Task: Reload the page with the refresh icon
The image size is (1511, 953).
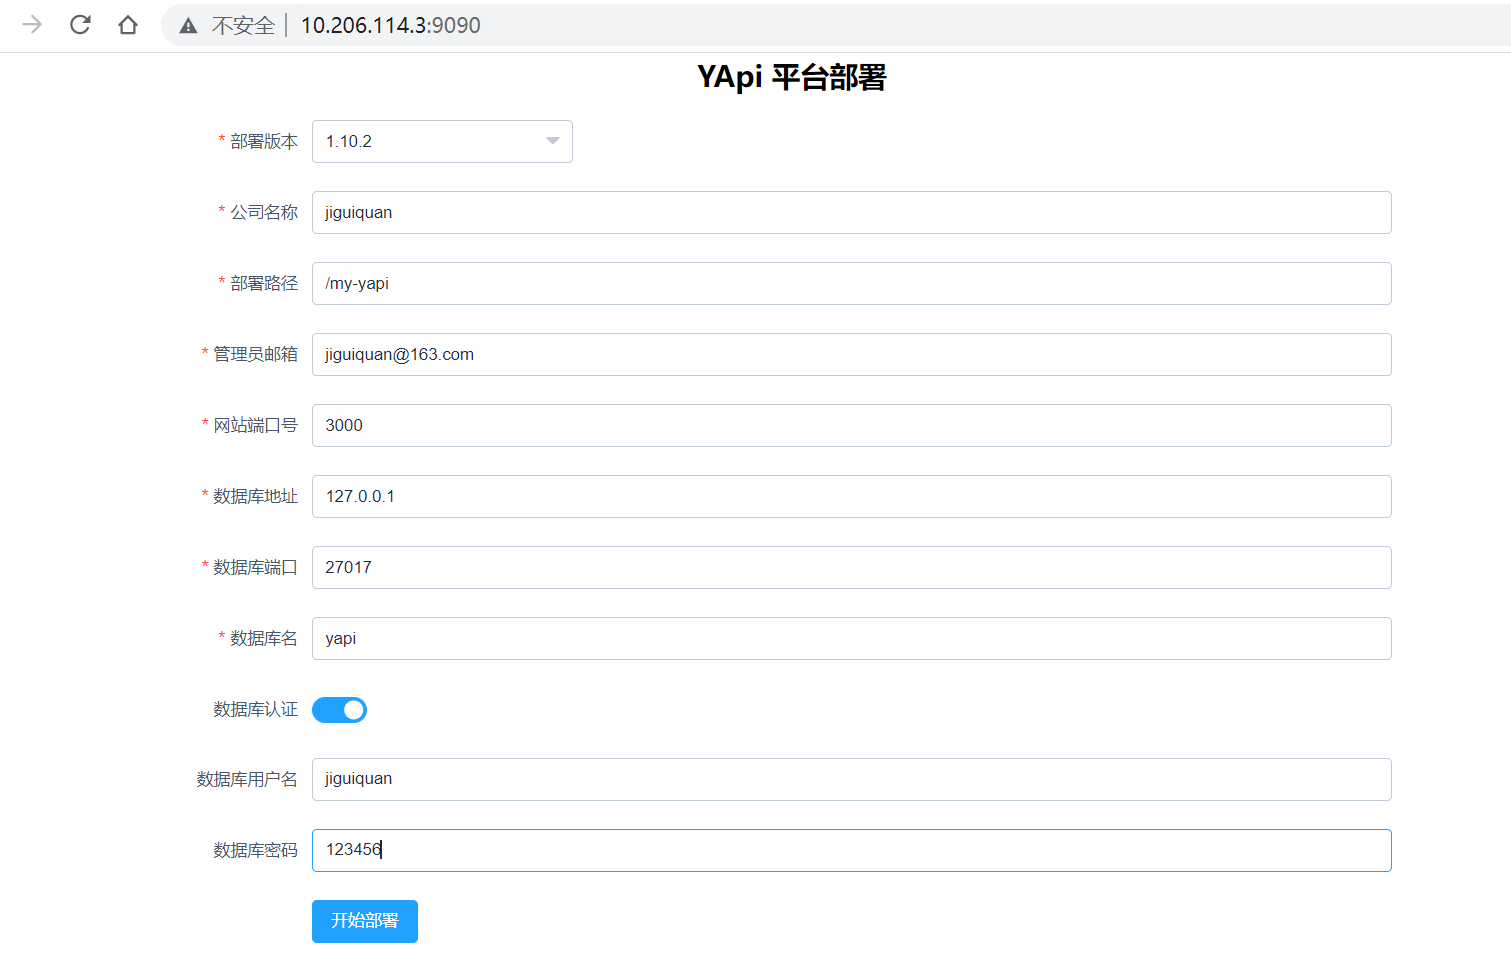Action: (x=80, y=25)
